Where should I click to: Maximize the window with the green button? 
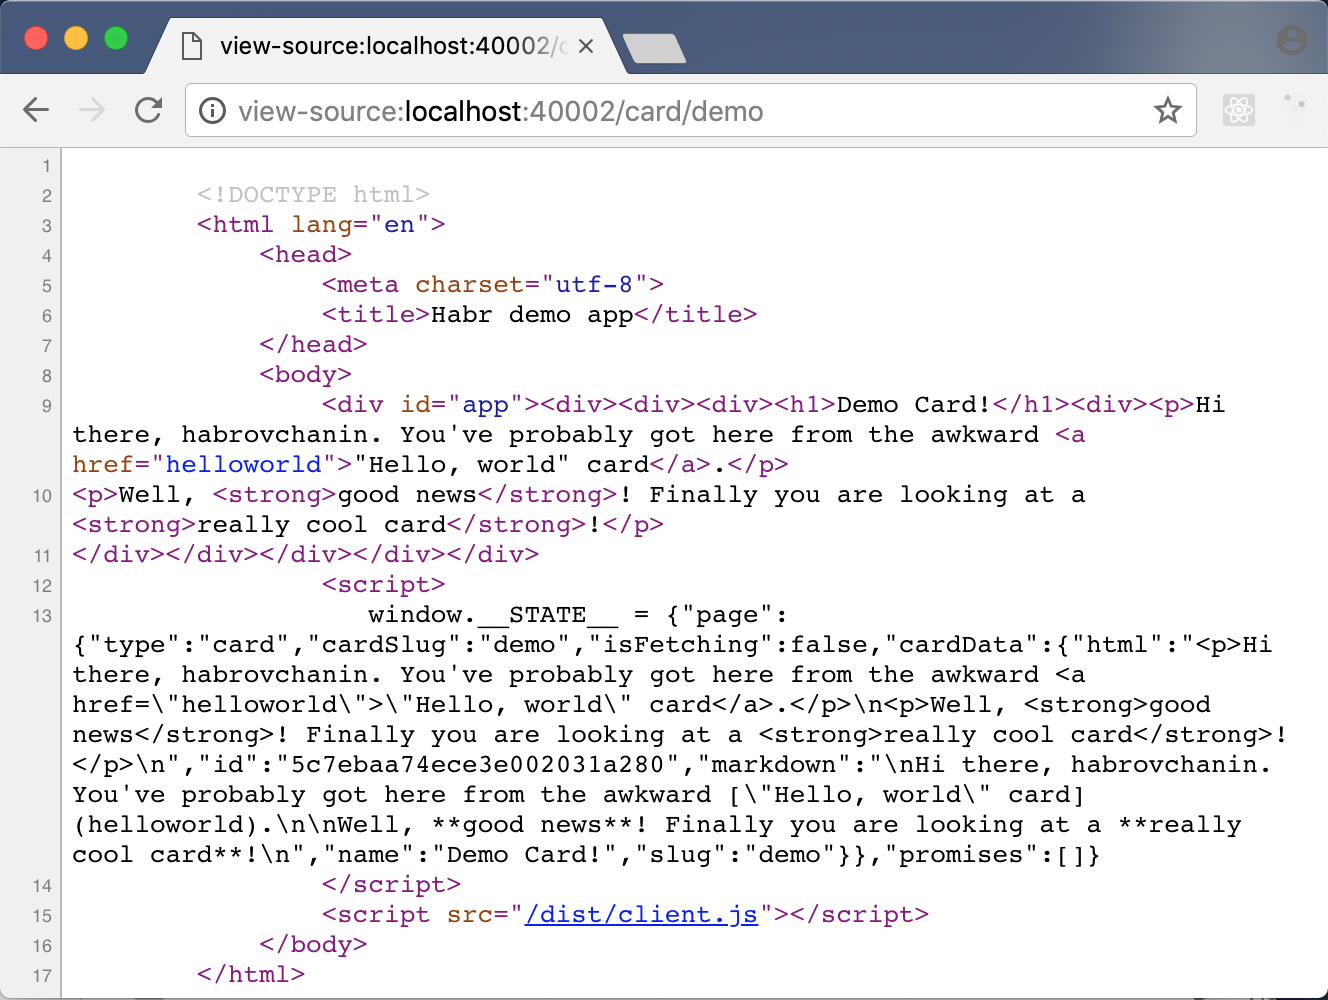tap(116, 38)
